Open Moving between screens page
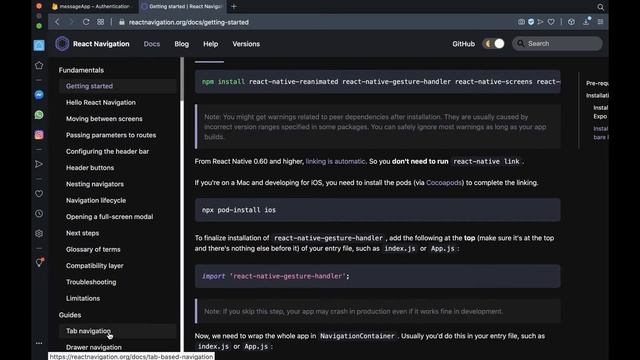The width and height of the screenshot is (640, 360). click(x=104, y=119)
